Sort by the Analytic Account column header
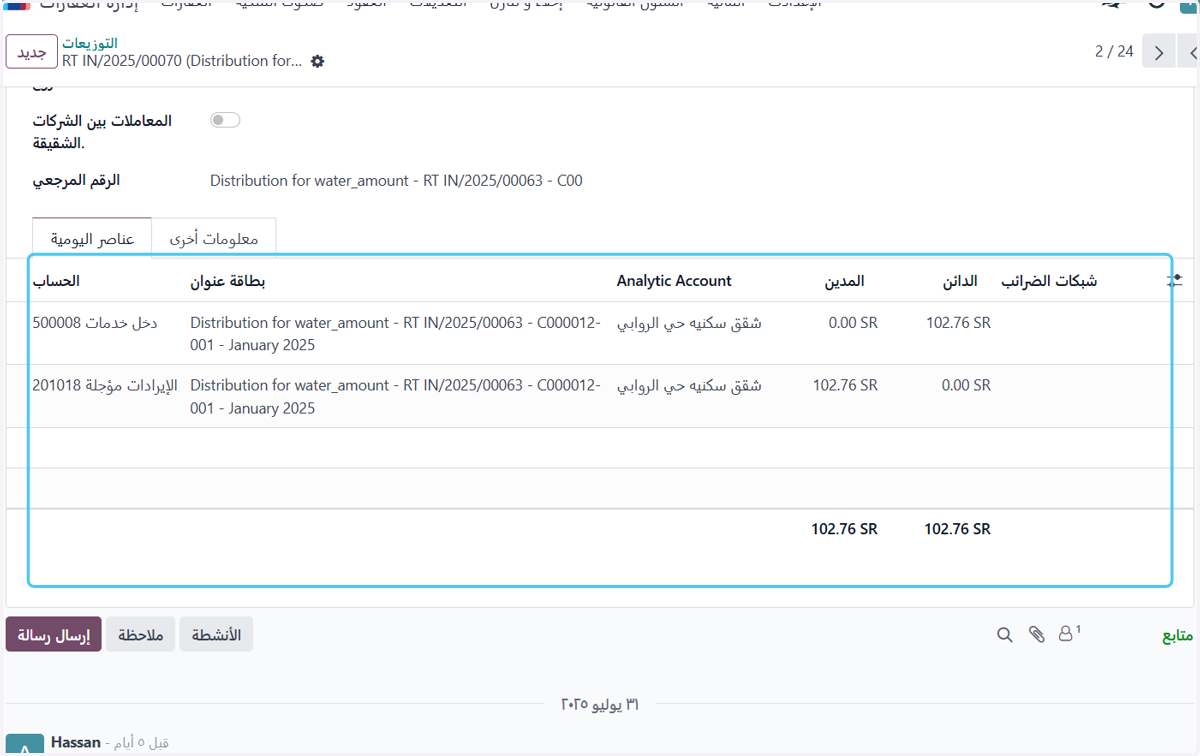1200x756 pixels. click(674, 281)
